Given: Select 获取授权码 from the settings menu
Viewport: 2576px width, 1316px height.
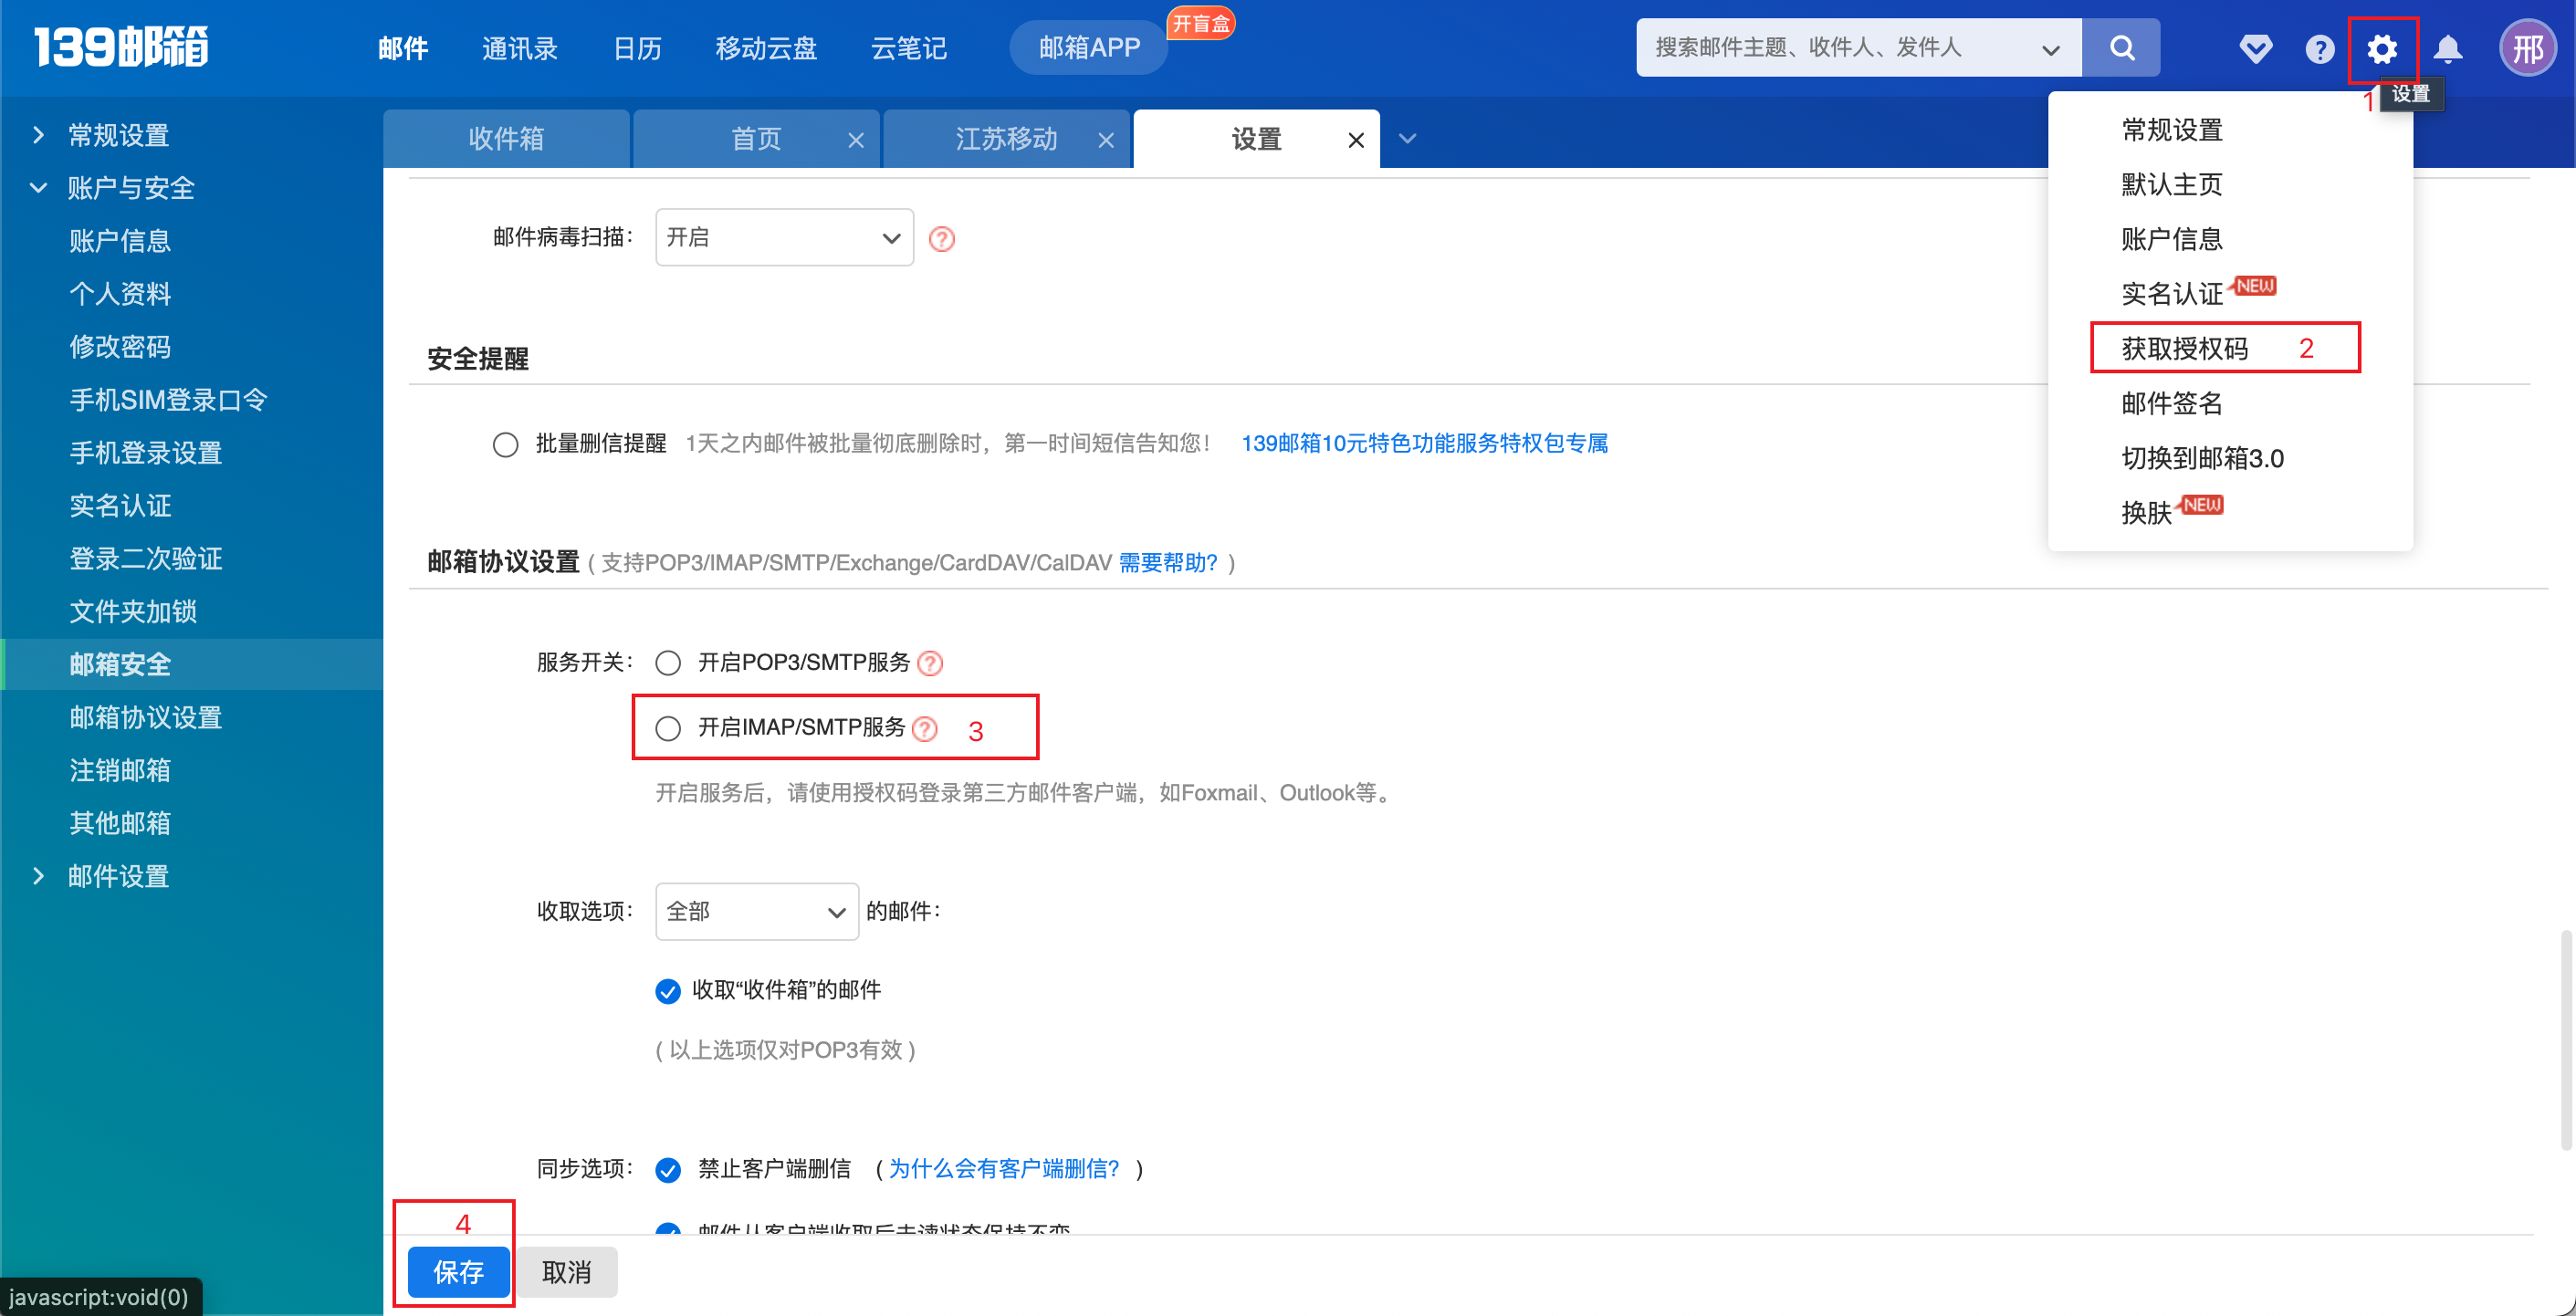Looking at the screenshot, I should [2185, 348].
